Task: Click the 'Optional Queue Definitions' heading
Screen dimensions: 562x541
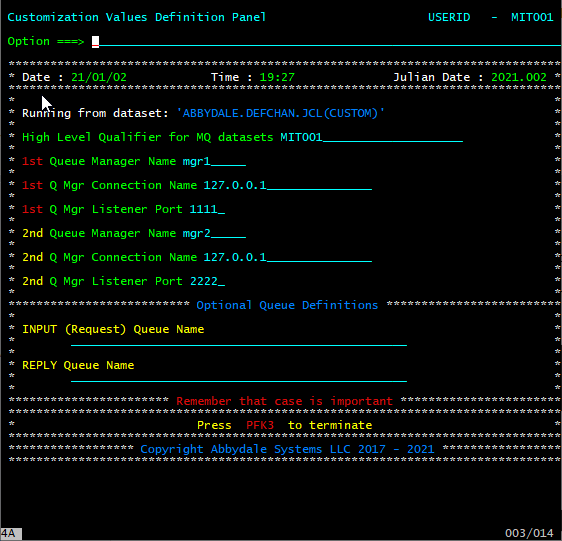Action: 287,305
